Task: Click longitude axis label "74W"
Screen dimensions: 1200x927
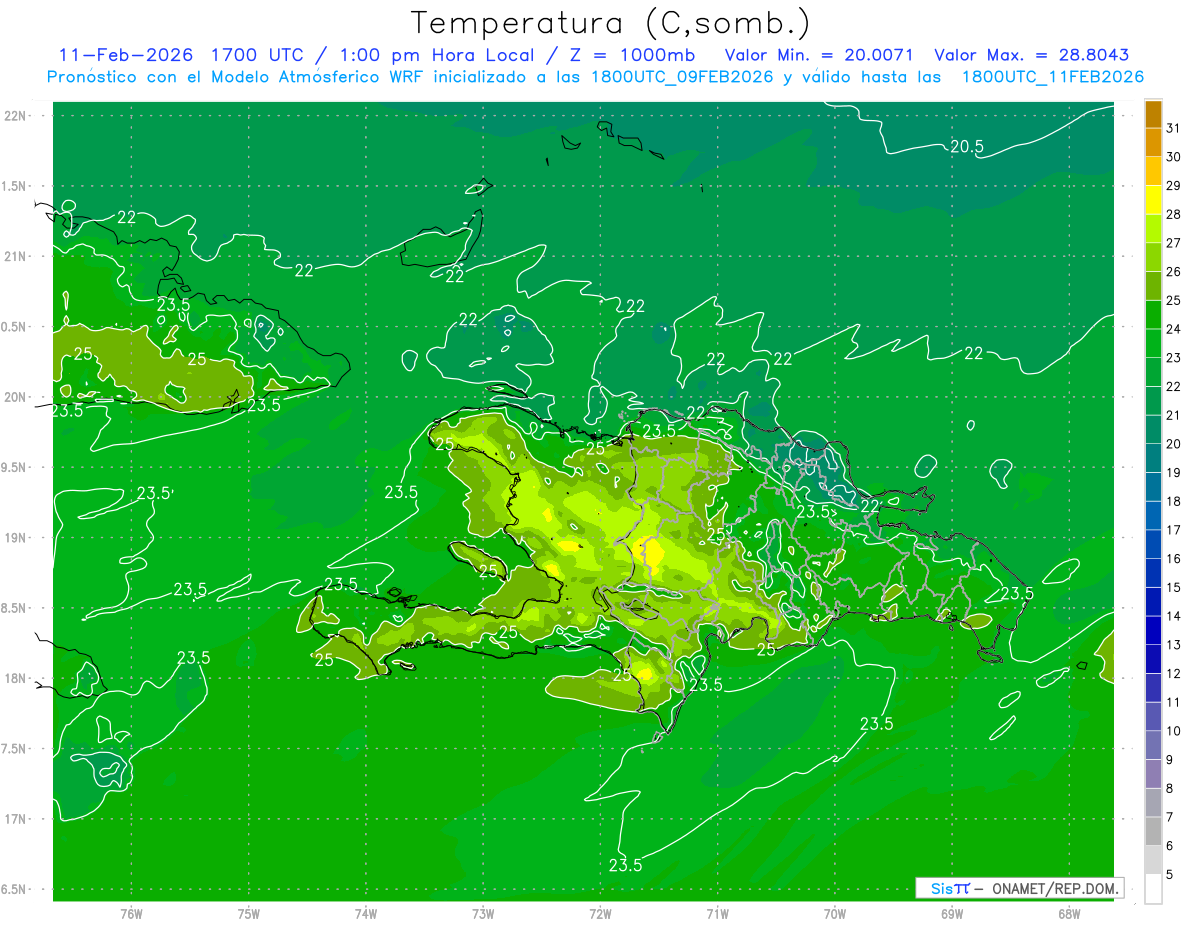Action: click(366, 914)
